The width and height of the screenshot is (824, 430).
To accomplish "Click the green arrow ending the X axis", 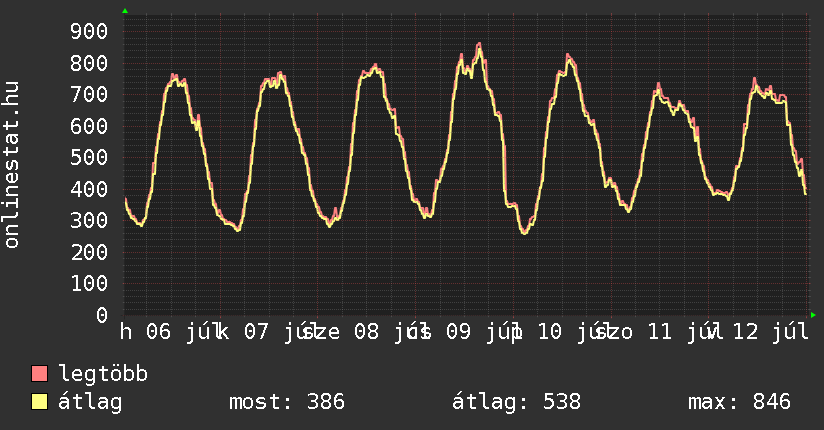I will pyautogui.click(x=813, y=315).
